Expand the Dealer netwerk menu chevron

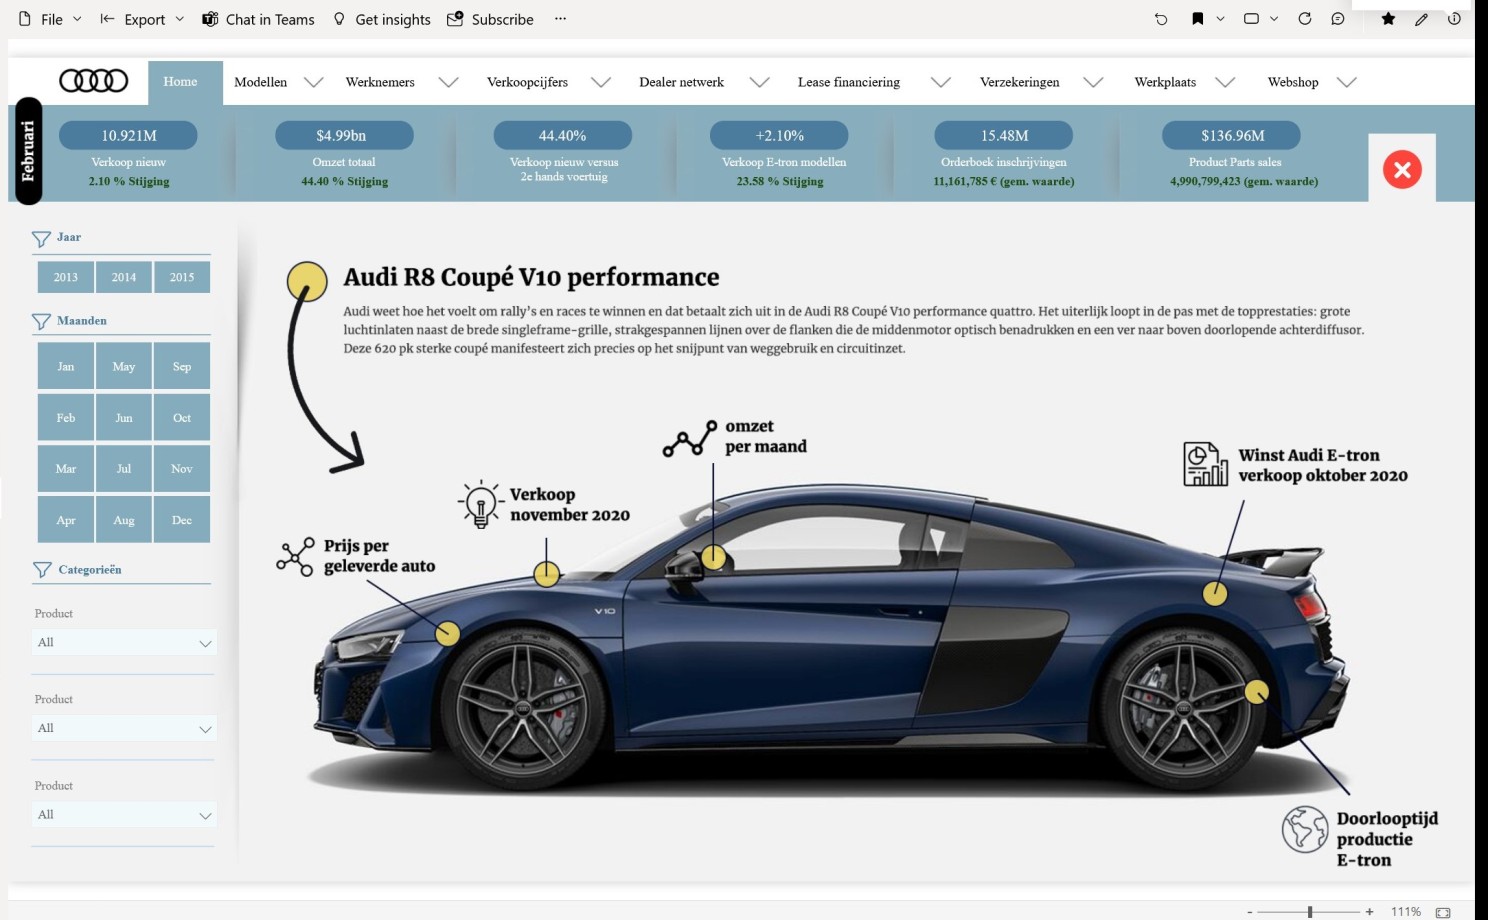coord(759,82)
